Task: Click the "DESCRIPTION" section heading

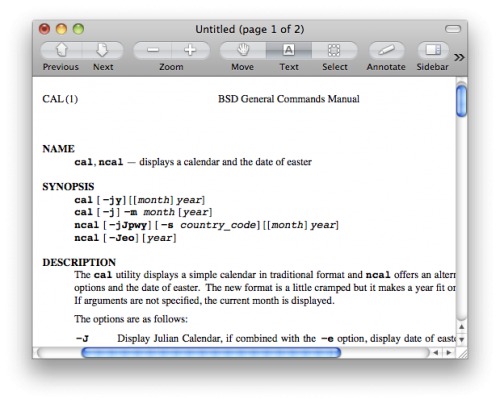Action: 79,262
